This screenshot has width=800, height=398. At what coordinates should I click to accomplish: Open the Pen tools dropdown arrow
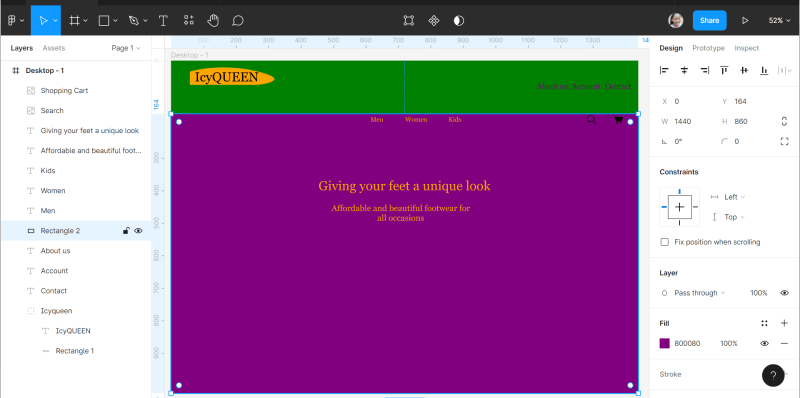tap(145, 20)
